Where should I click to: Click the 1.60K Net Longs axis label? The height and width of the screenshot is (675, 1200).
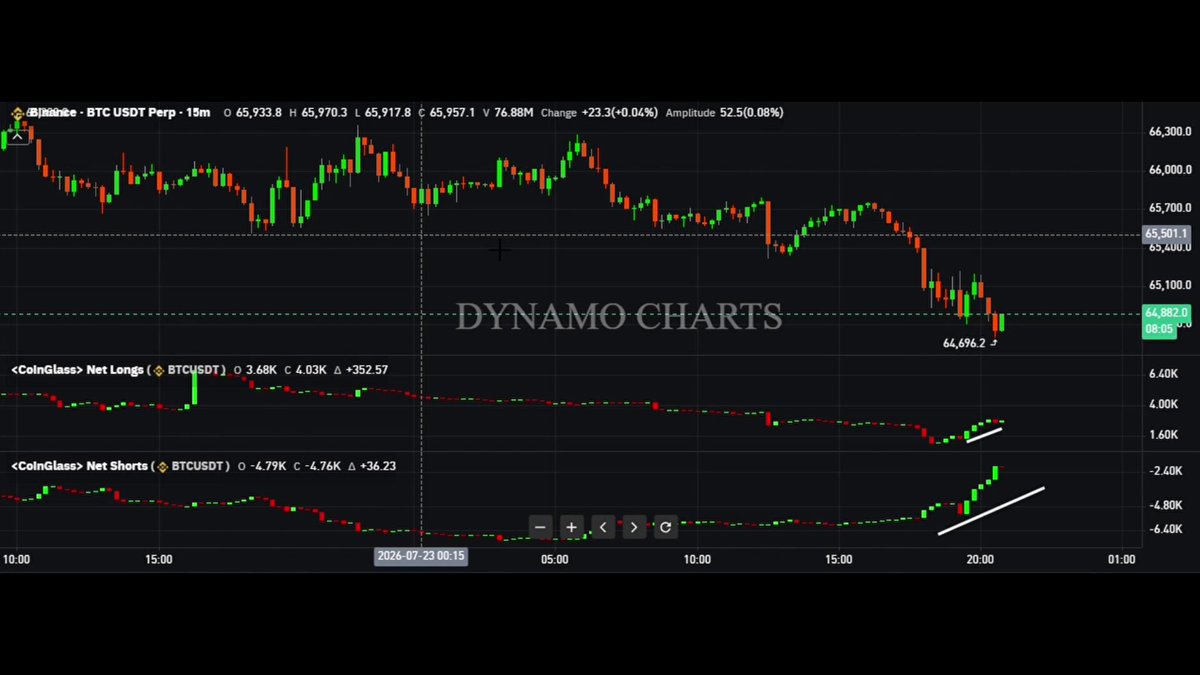coord(1165,436)
